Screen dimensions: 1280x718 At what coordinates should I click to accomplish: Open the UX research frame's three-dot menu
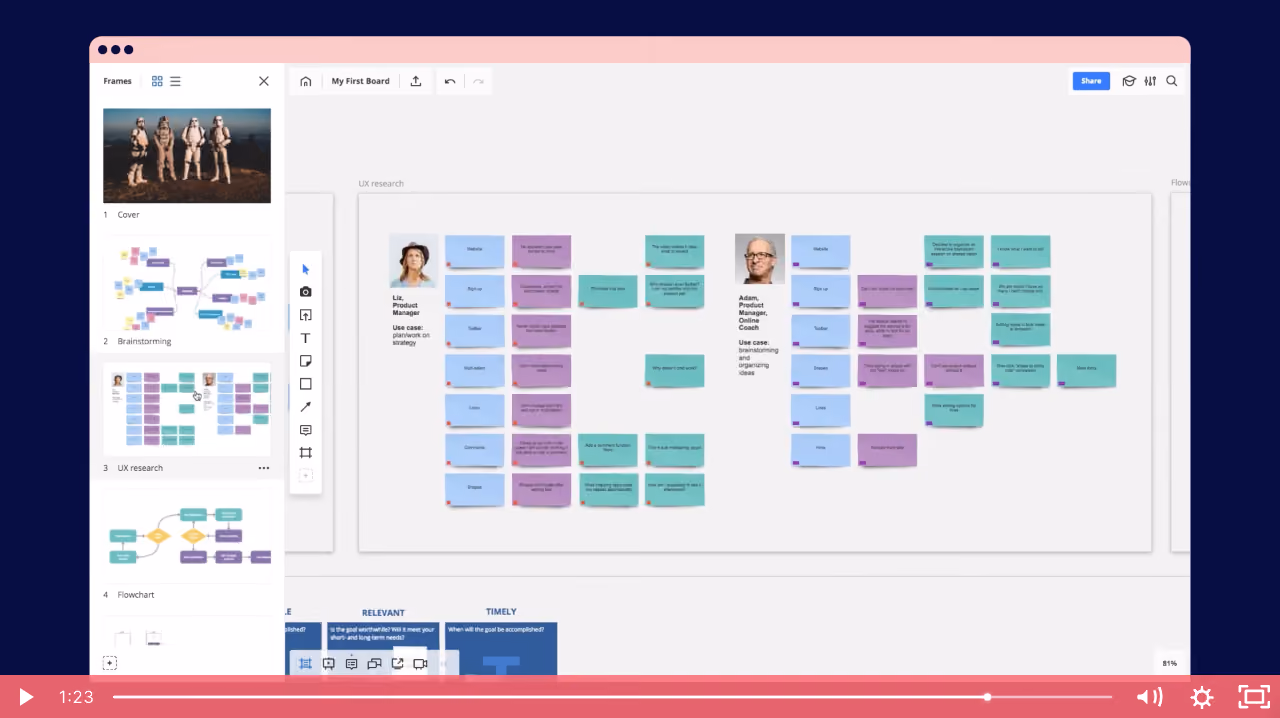(x=264, y=468)
